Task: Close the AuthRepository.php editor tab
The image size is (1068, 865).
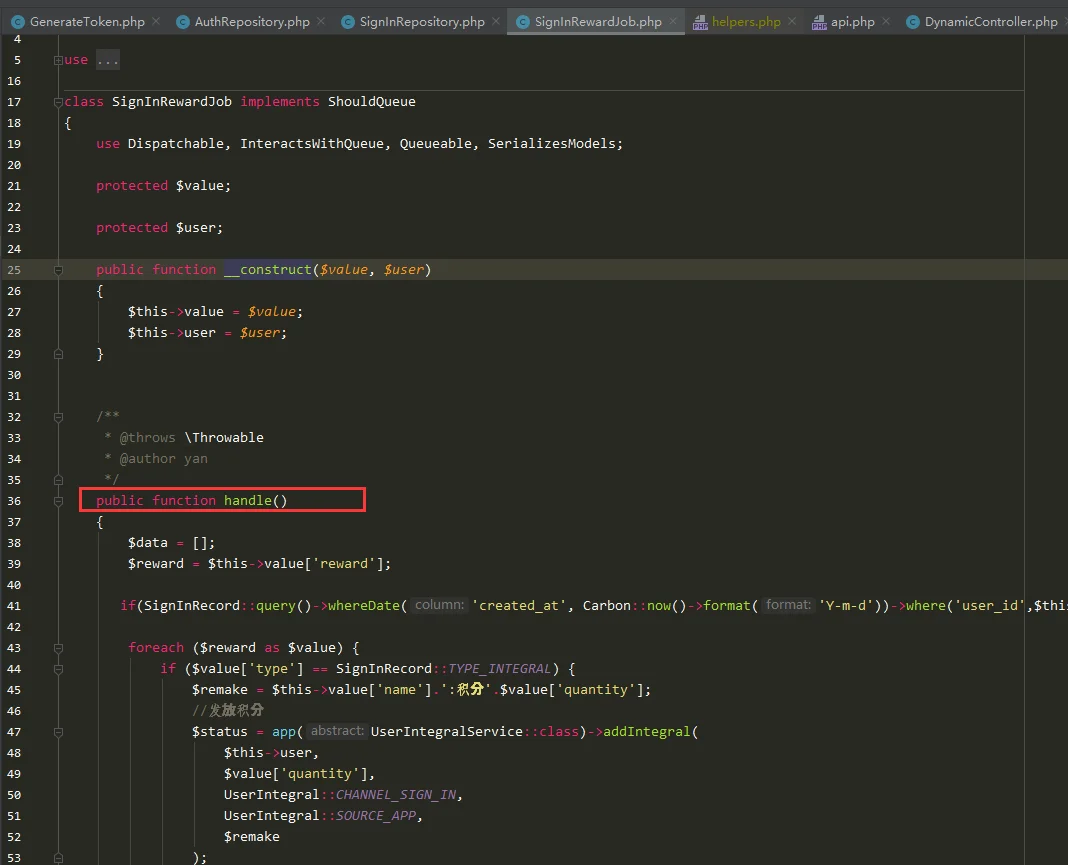Action: pyautogui.click(x=320, y=21)
